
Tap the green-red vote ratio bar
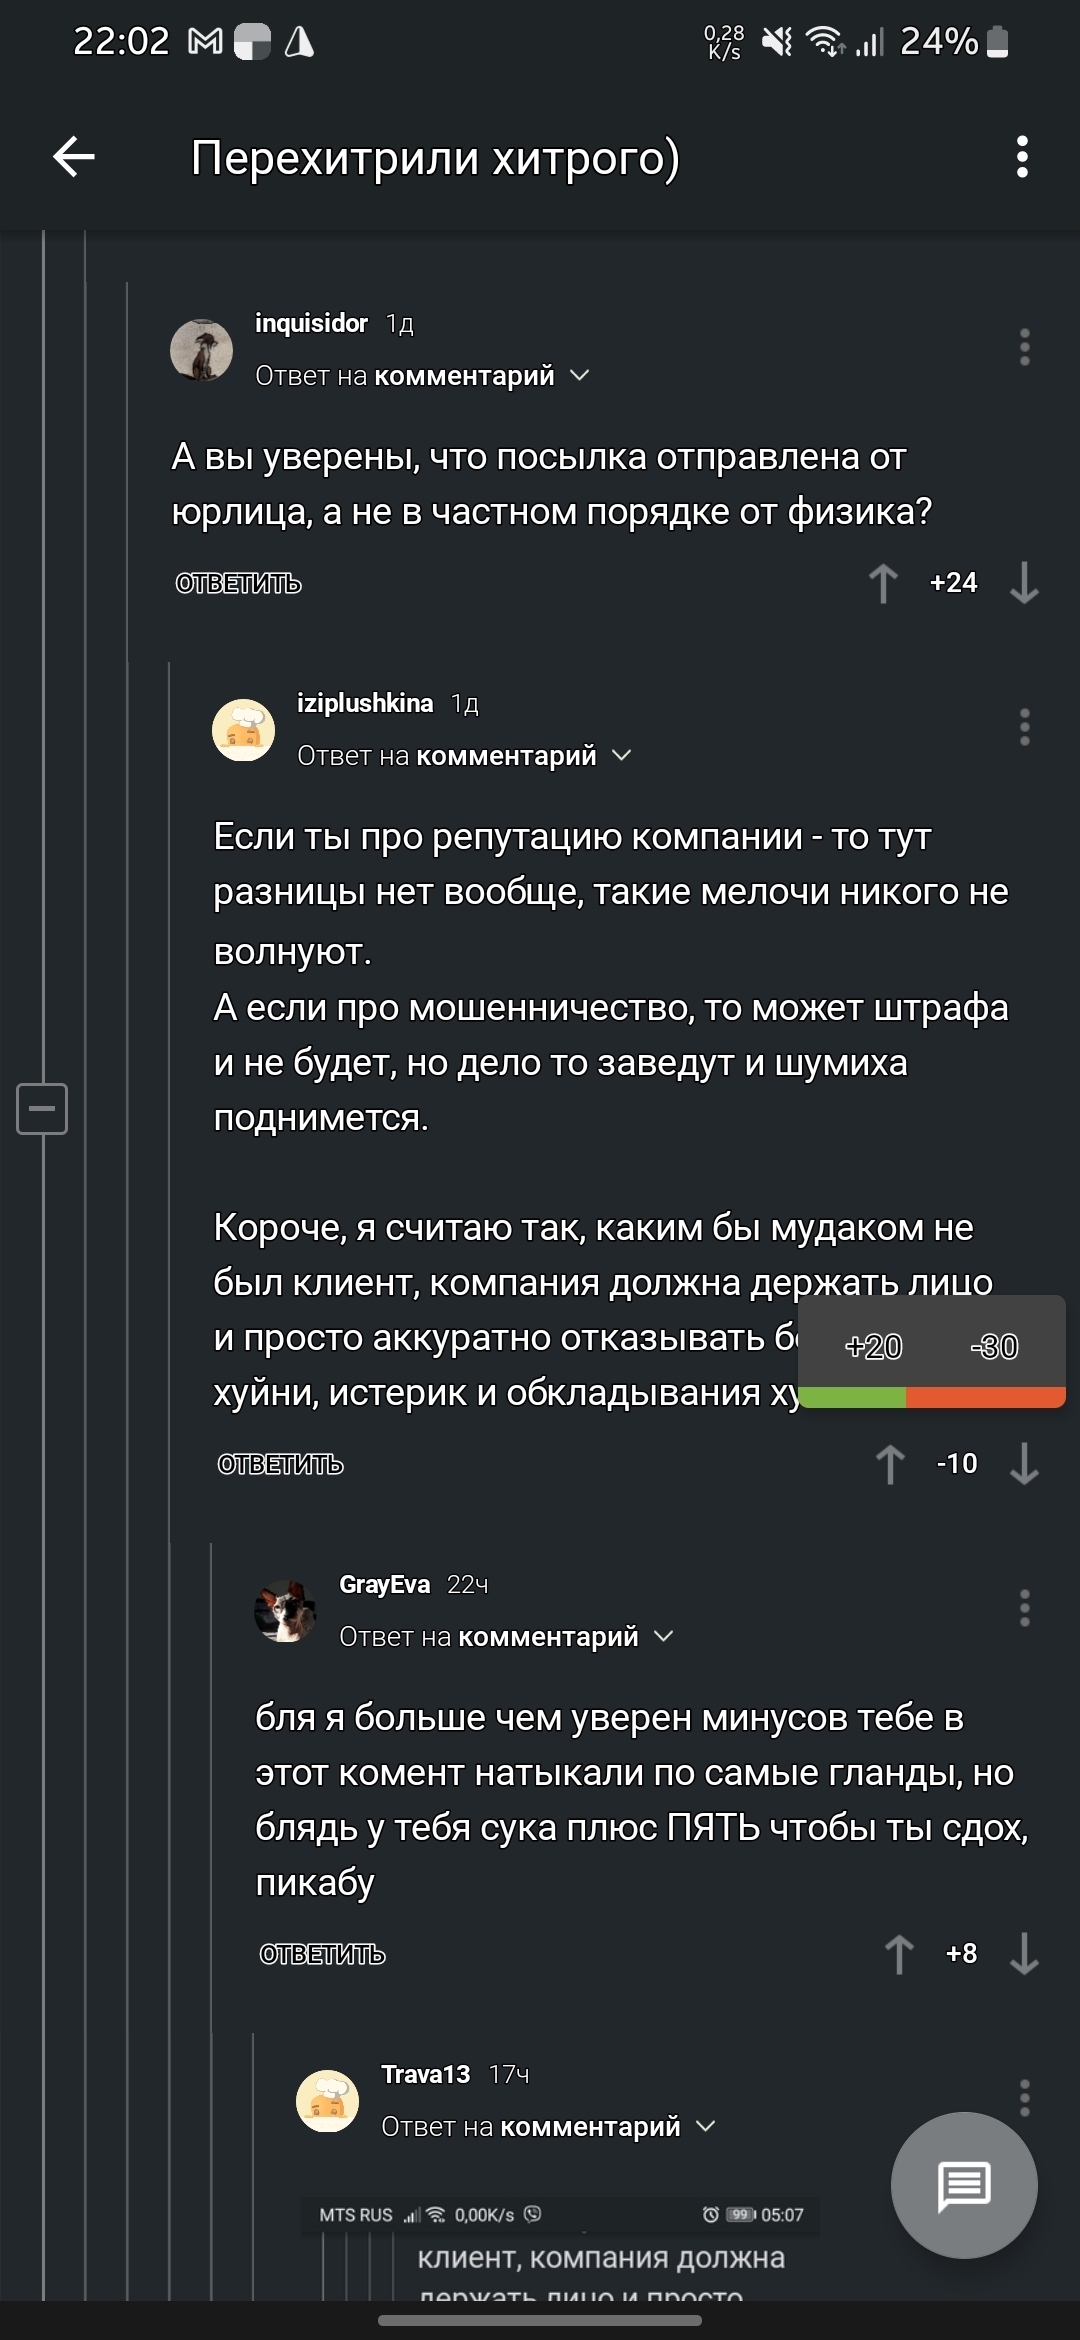pyautogui.click(x=932, y=1397)
